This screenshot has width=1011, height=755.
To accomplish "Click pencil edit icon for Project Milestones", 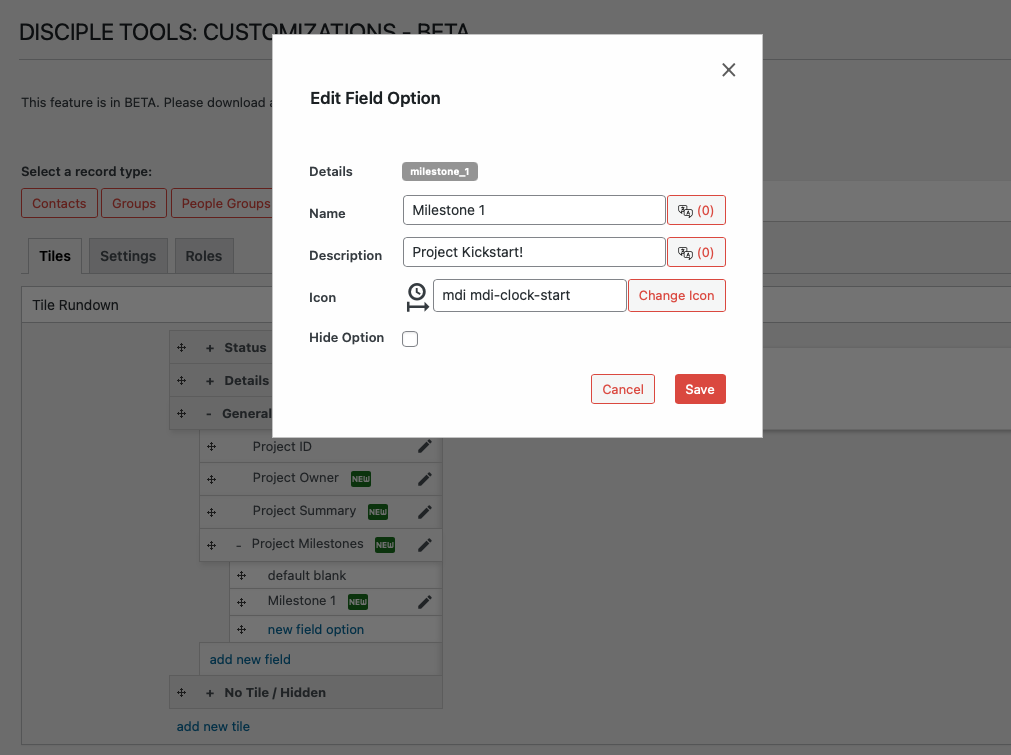I will click(x=425, y=545).
